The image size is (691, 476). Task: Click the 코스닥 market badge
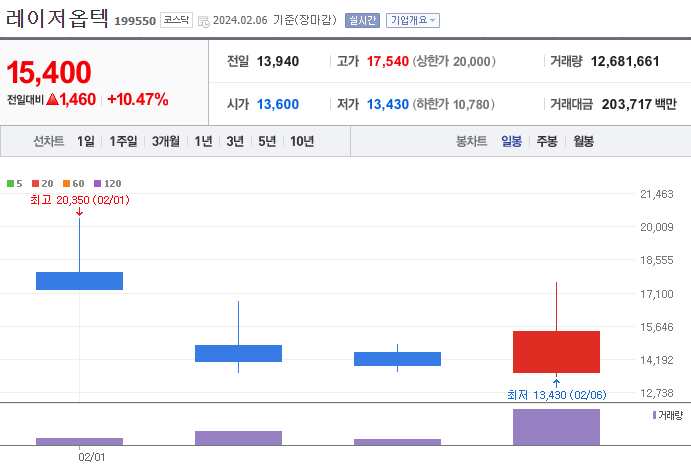point(176,20)
